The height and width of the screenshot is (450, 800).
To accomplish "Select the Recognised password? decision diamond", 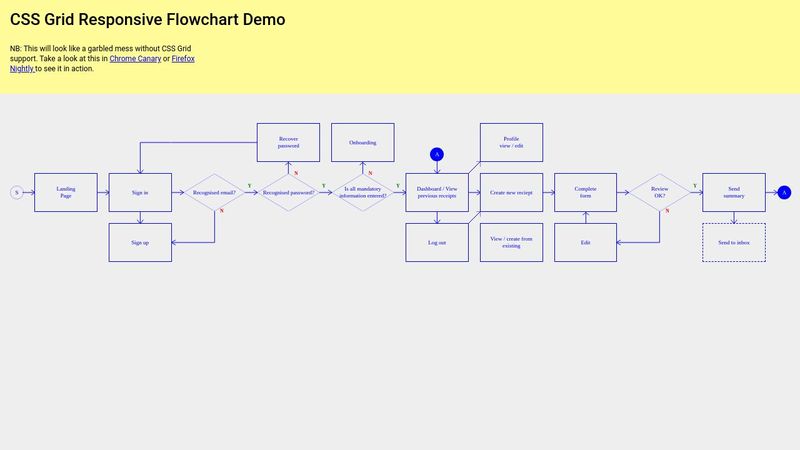I will pos(288,192).
